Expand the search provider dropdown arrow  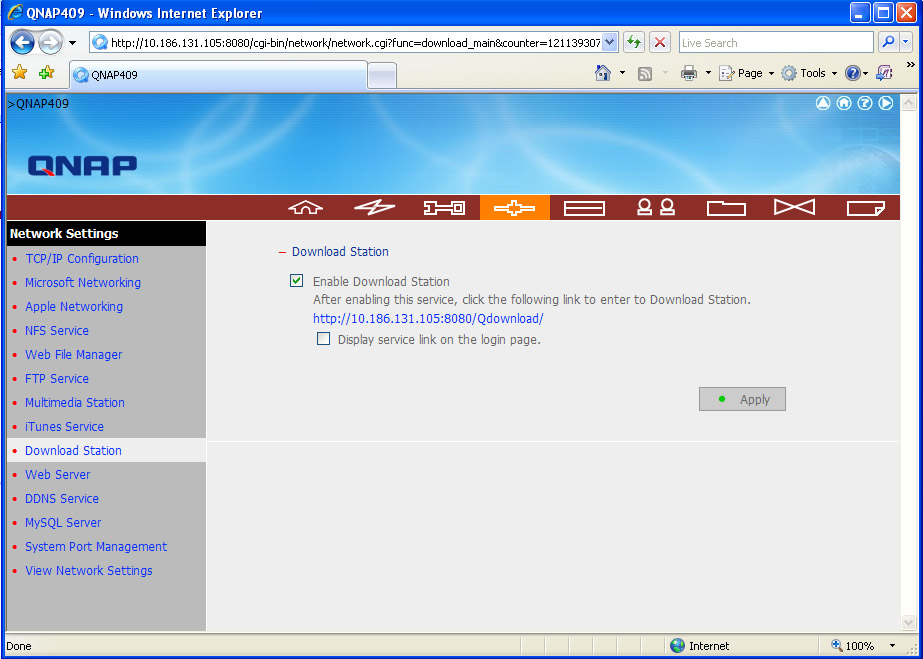coord(907,42)
